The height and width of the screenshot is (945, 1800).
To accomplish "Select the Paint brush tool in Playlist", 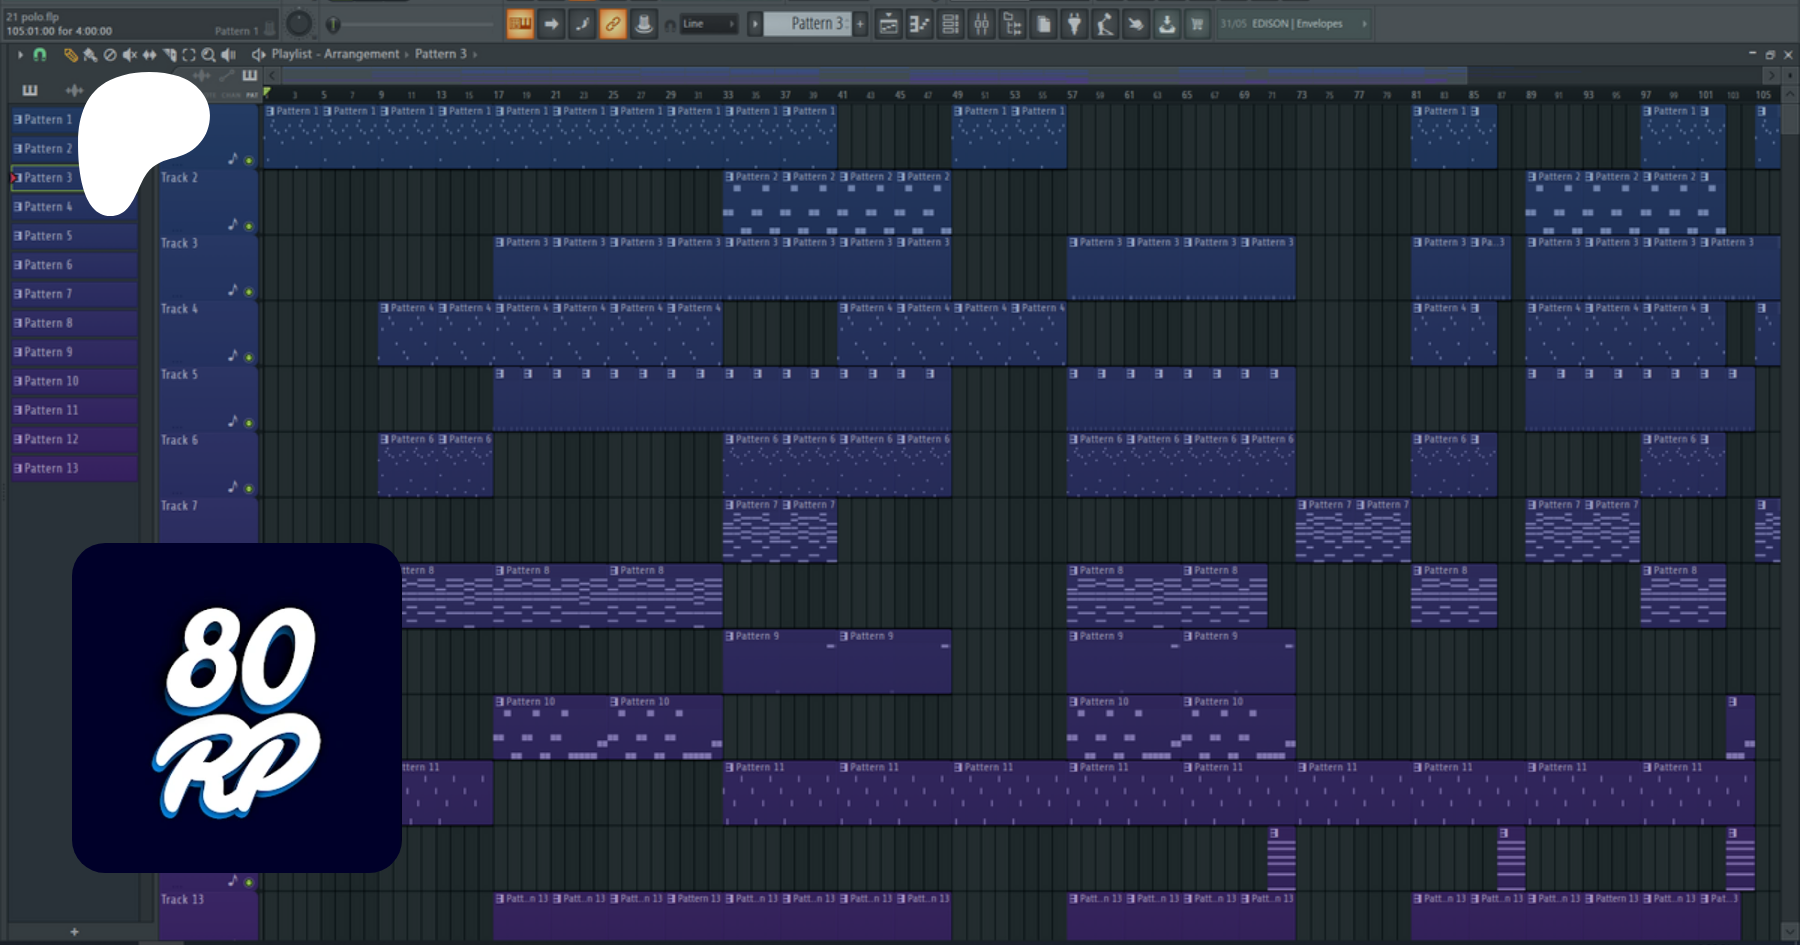I will [x=90, y=55].
